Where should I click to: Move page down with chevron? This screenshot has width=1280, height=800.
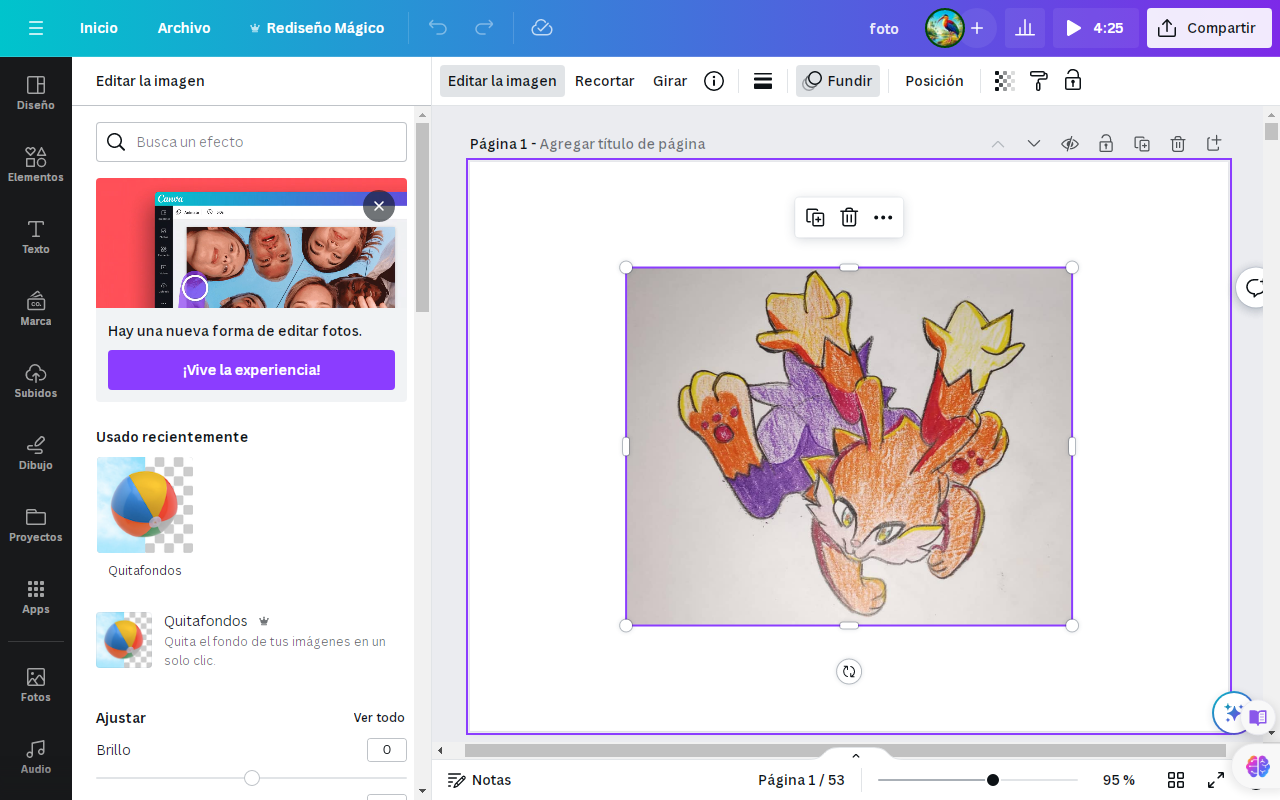[1034, 144]
